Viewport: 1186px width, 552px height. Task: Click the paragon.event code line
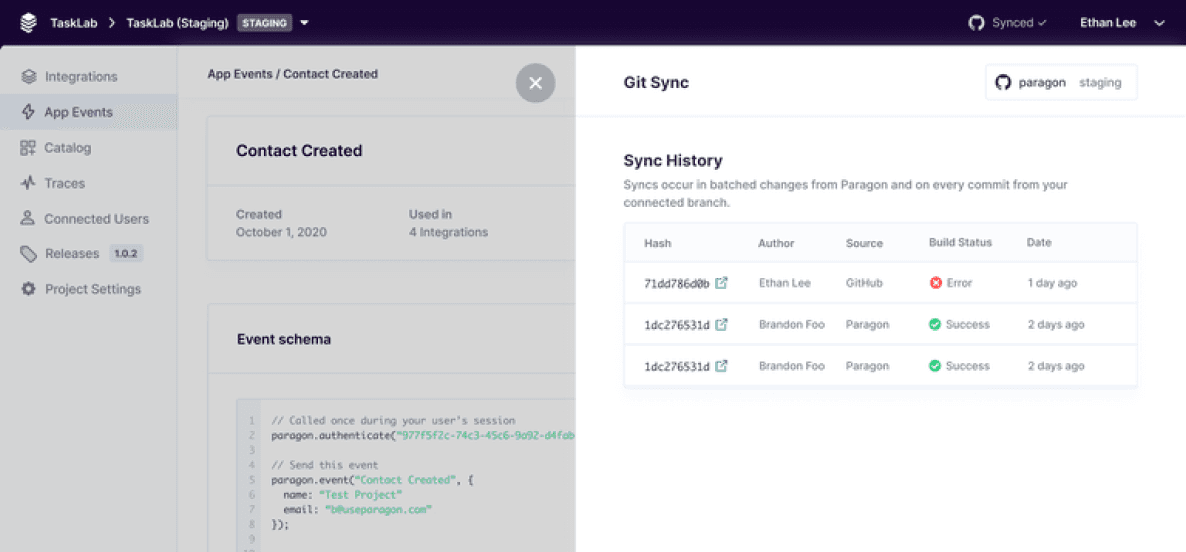pyautogui.click(x=371, y=479)
